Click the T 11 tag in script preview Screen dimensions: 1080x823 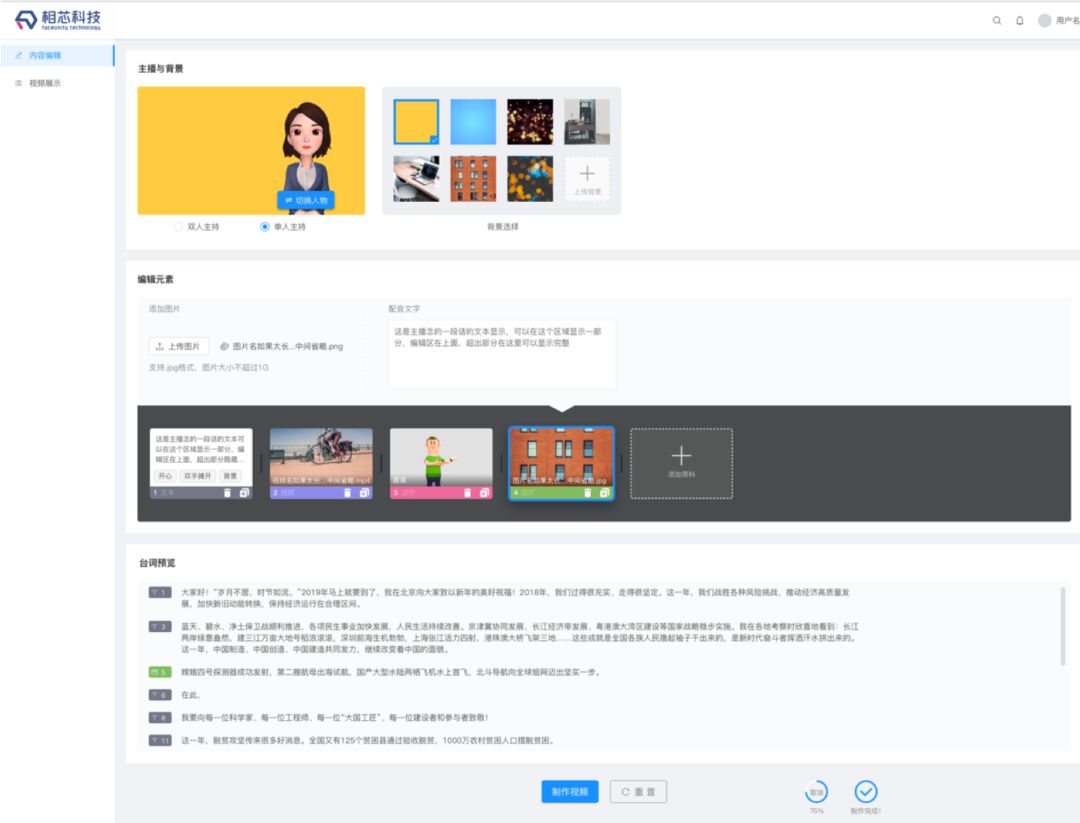coord(160,740)
